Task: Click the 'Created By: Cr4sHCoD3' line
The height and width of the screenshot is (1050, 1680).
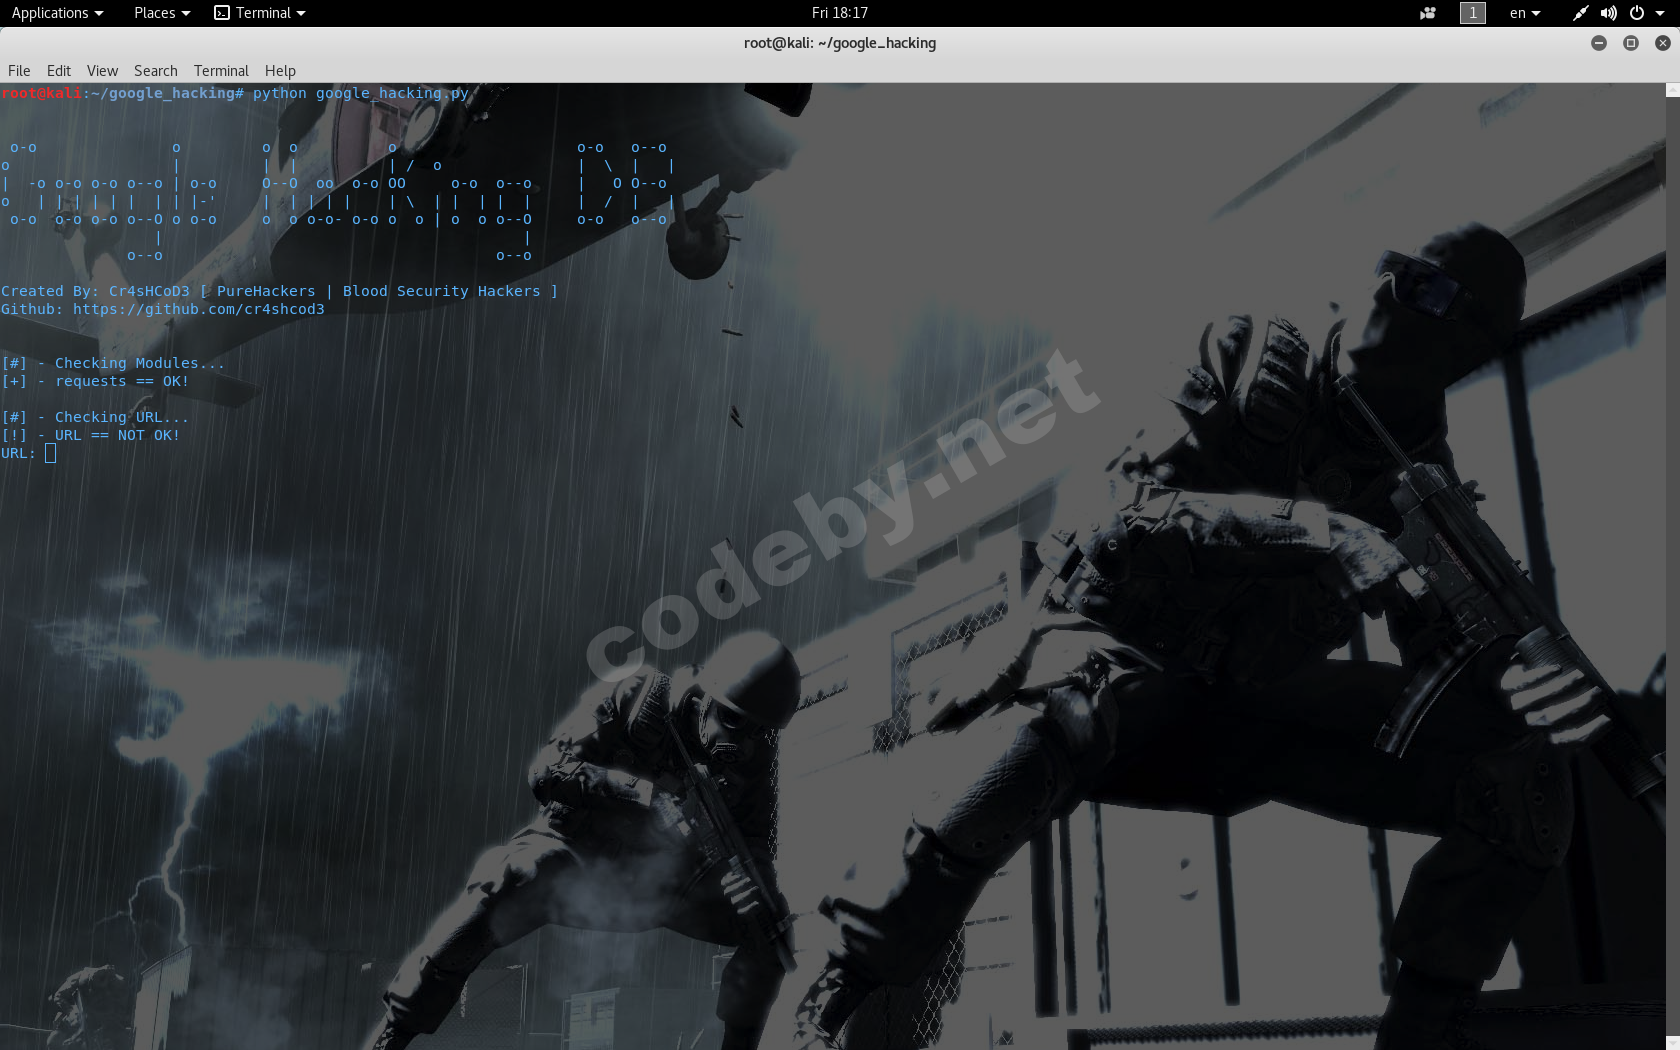Action: click(280, 292)
